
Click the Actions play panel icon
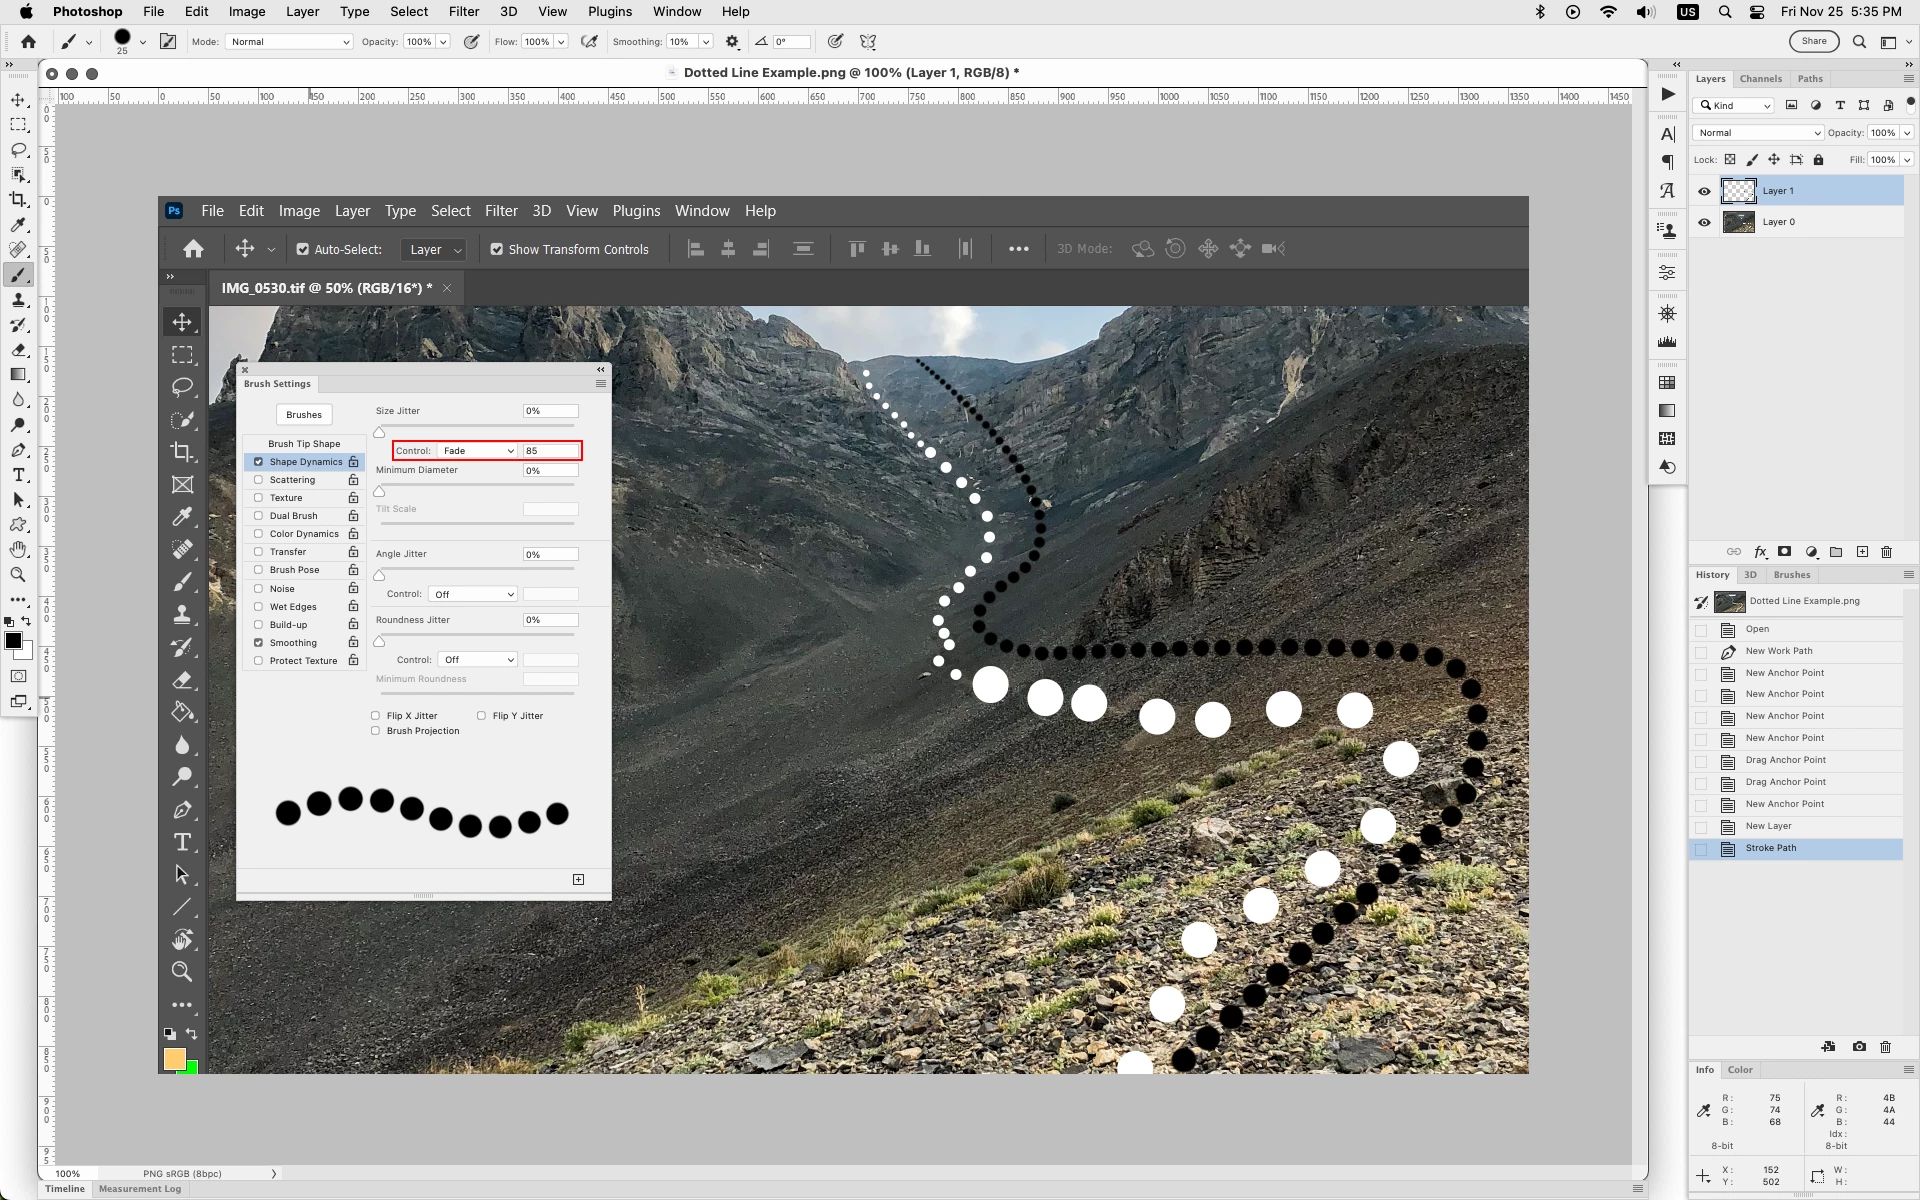pos(1667,94)
